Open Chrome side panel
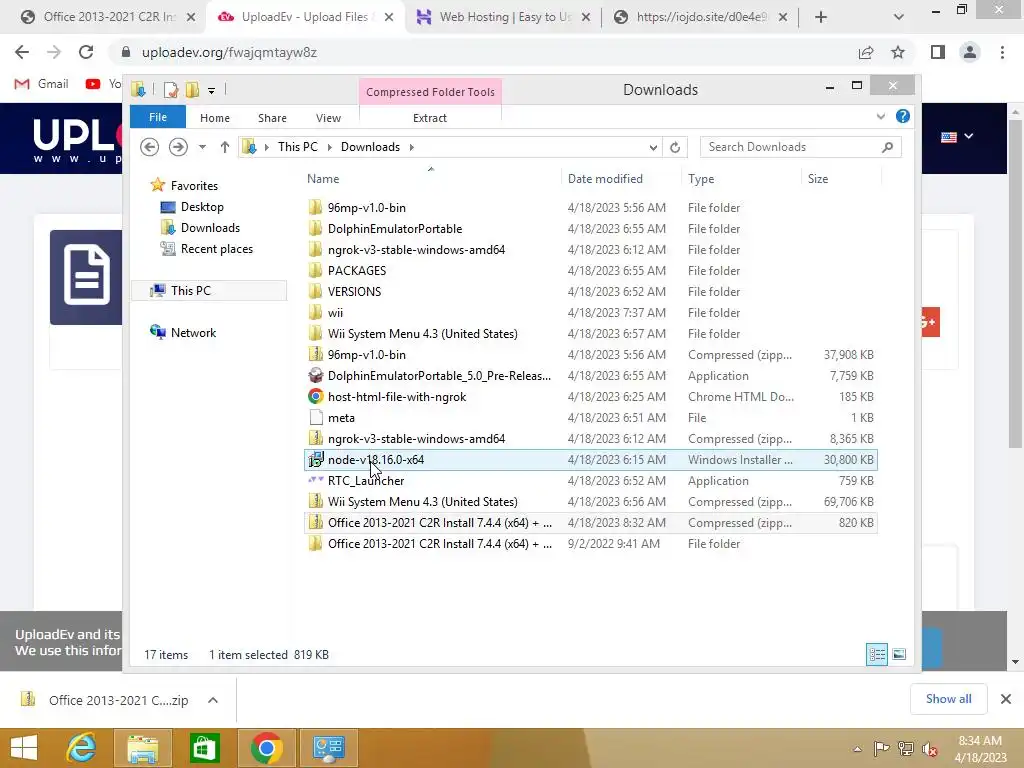 coord(938,52)
